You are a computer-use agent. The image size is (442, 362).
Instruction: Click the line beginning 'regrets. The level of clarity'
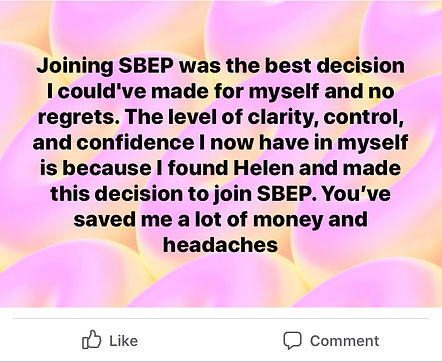221,117
